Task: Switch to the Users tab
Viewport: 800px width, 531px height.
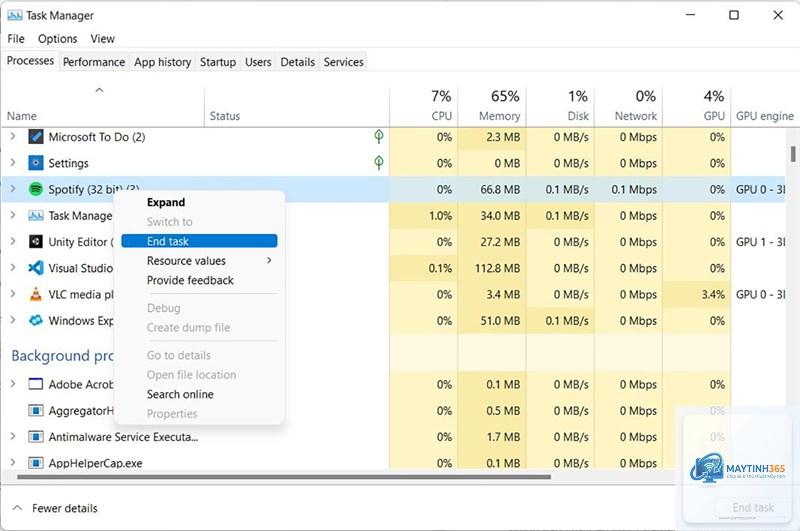Action: (258, 62)
